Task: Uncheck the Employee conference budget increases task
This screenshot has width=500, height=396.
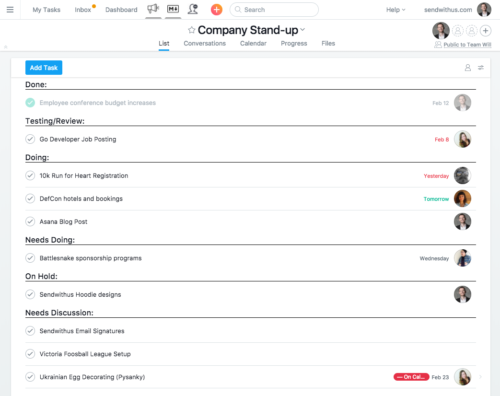Action: tap(30, 103)
